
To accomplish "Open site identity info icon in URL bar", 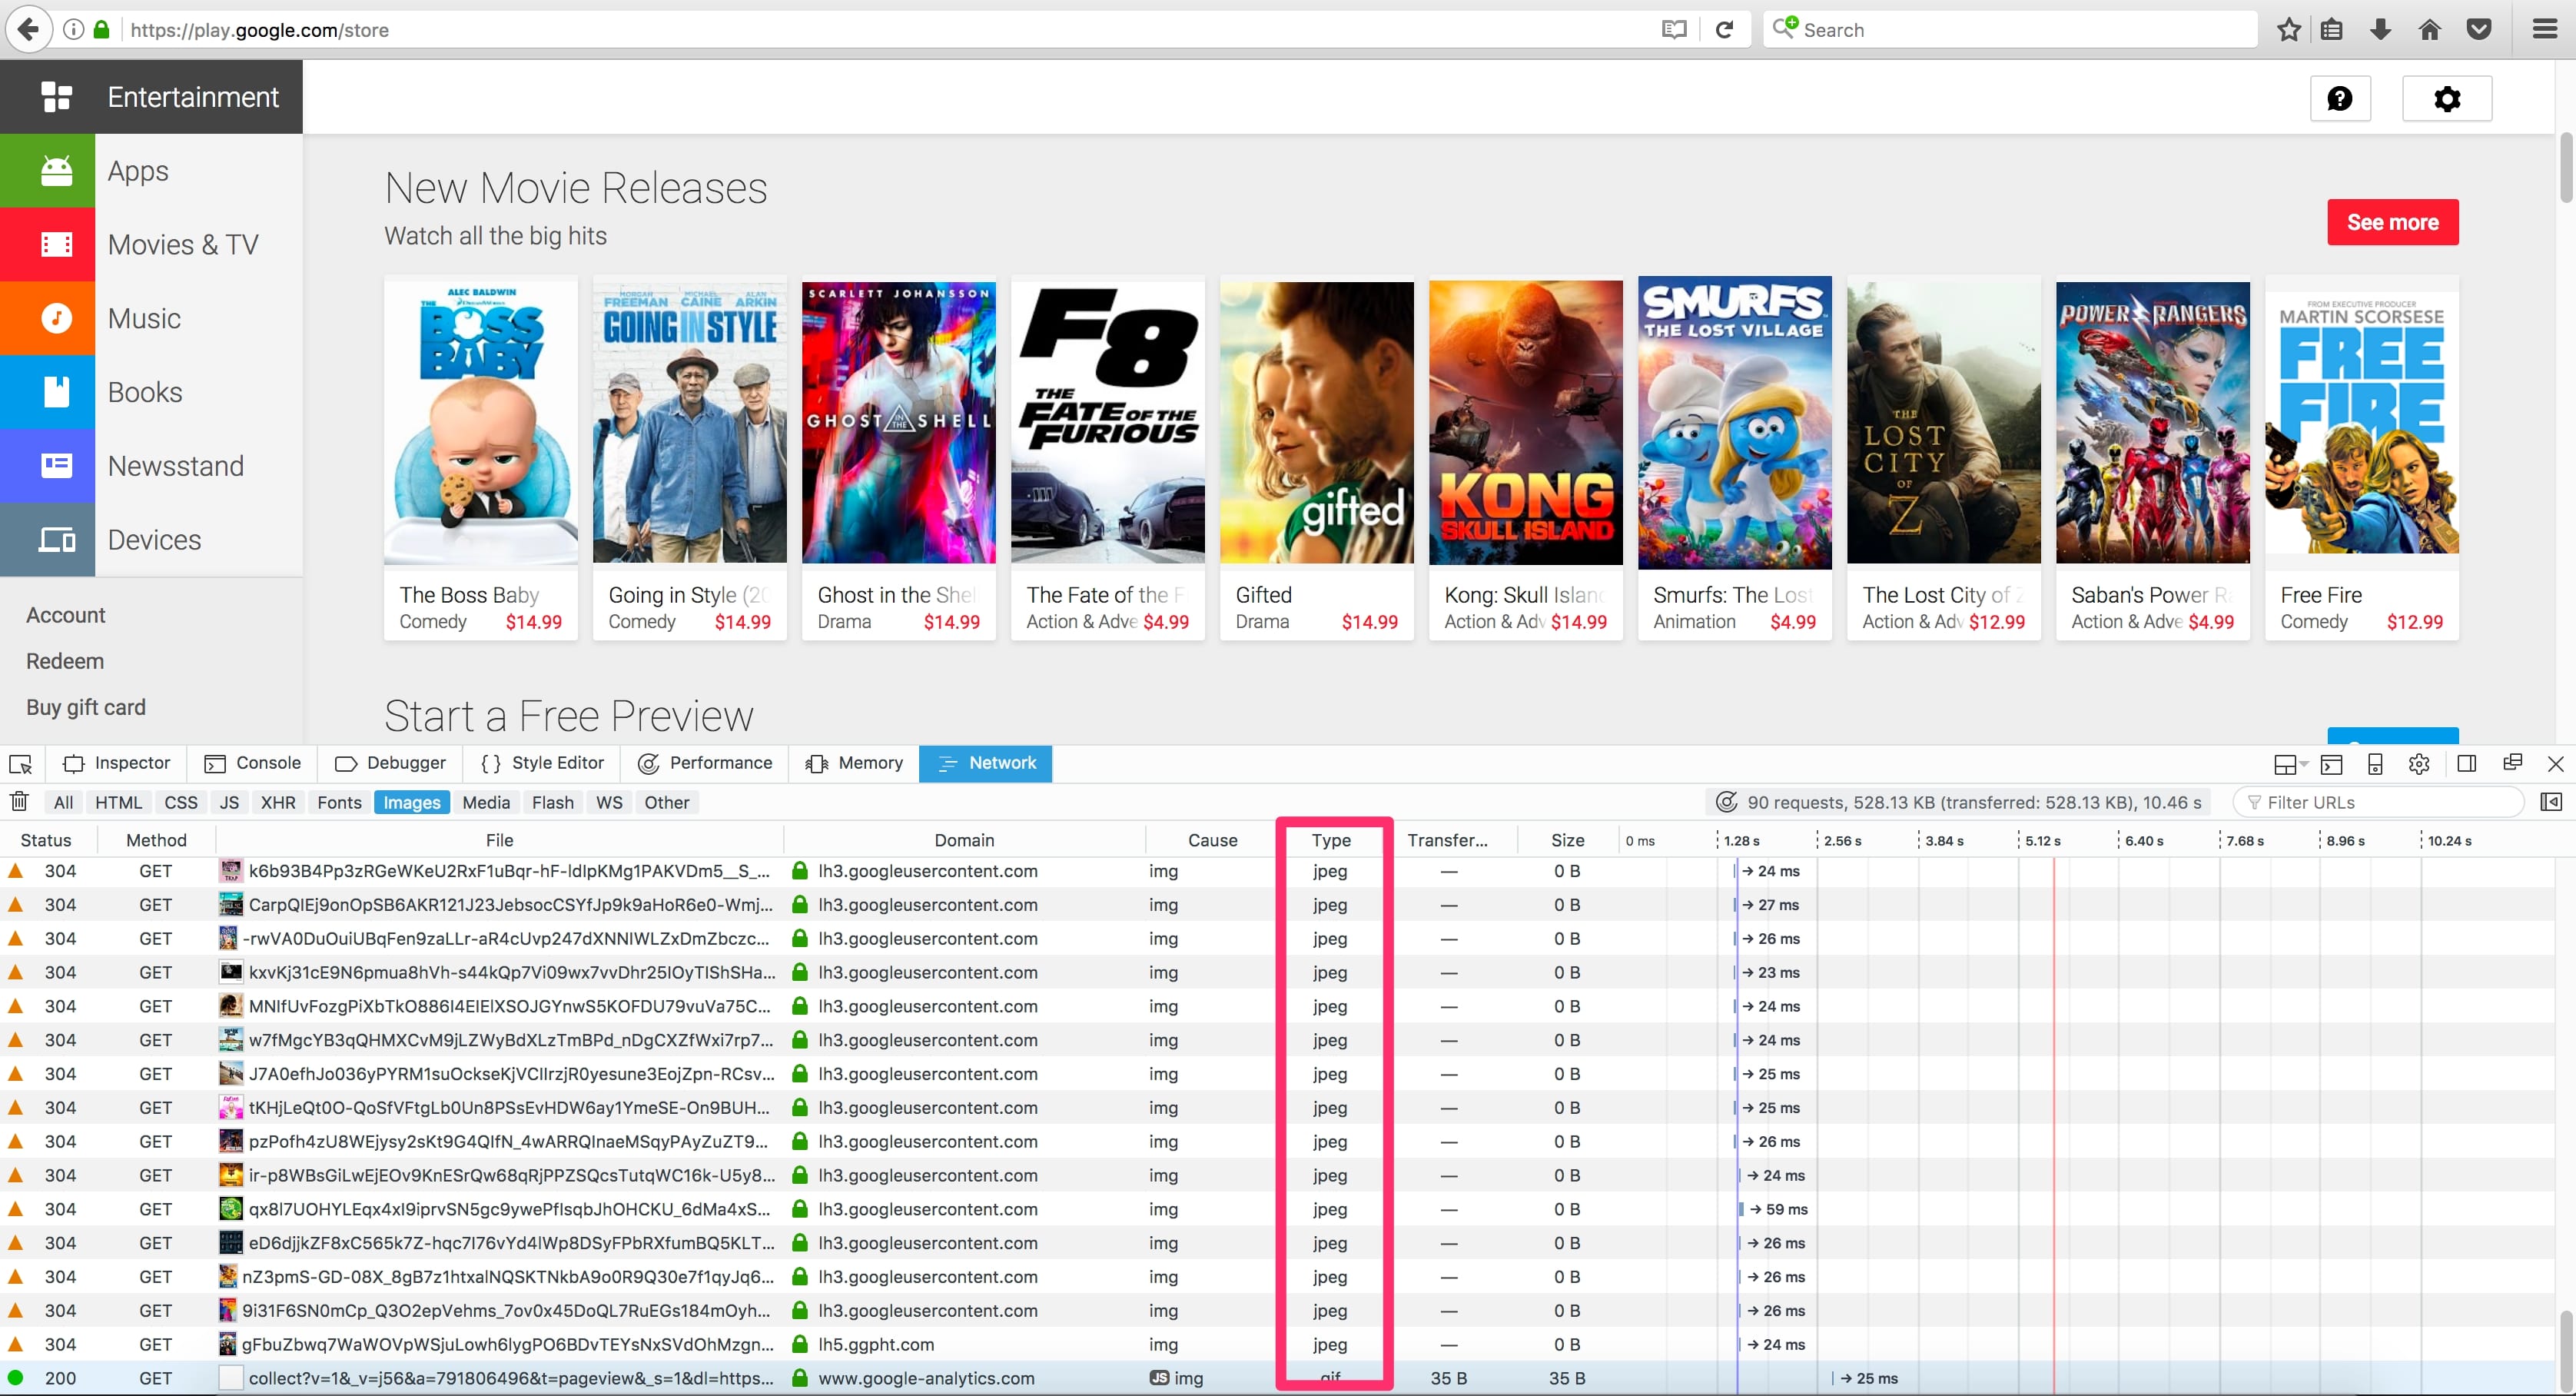I will click(x=73, y=30).
